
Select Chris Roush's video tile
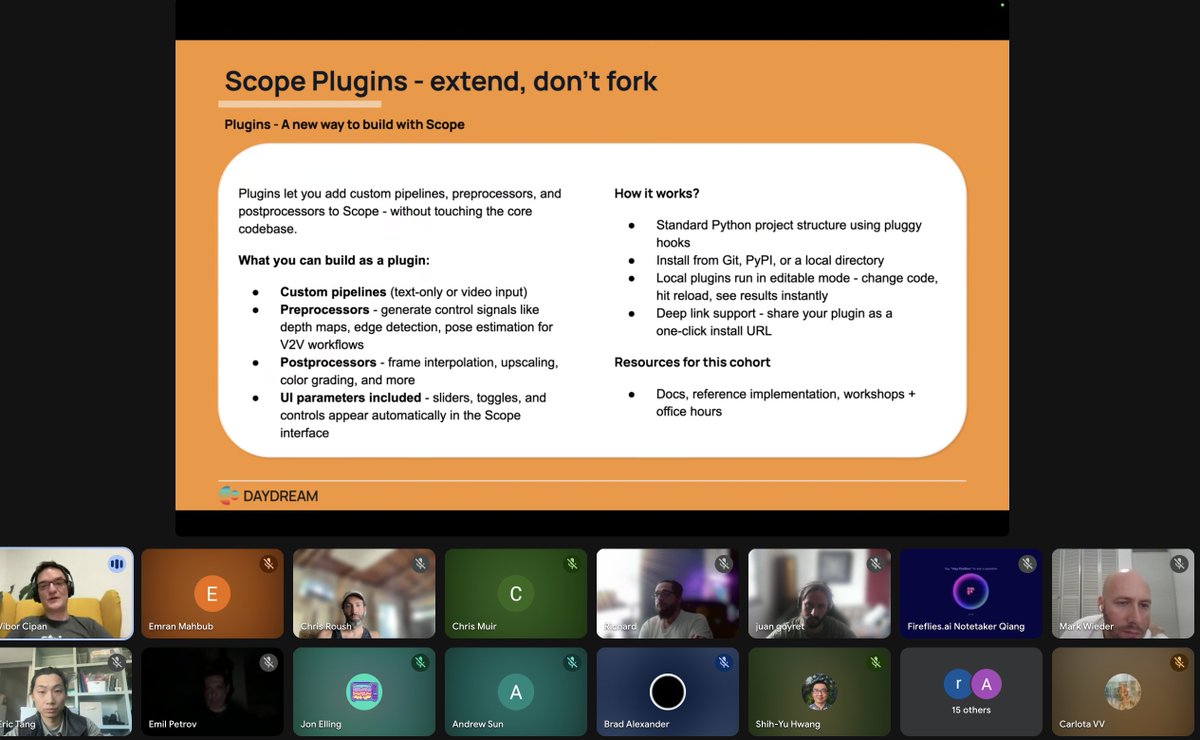click(x=364, y=594)
